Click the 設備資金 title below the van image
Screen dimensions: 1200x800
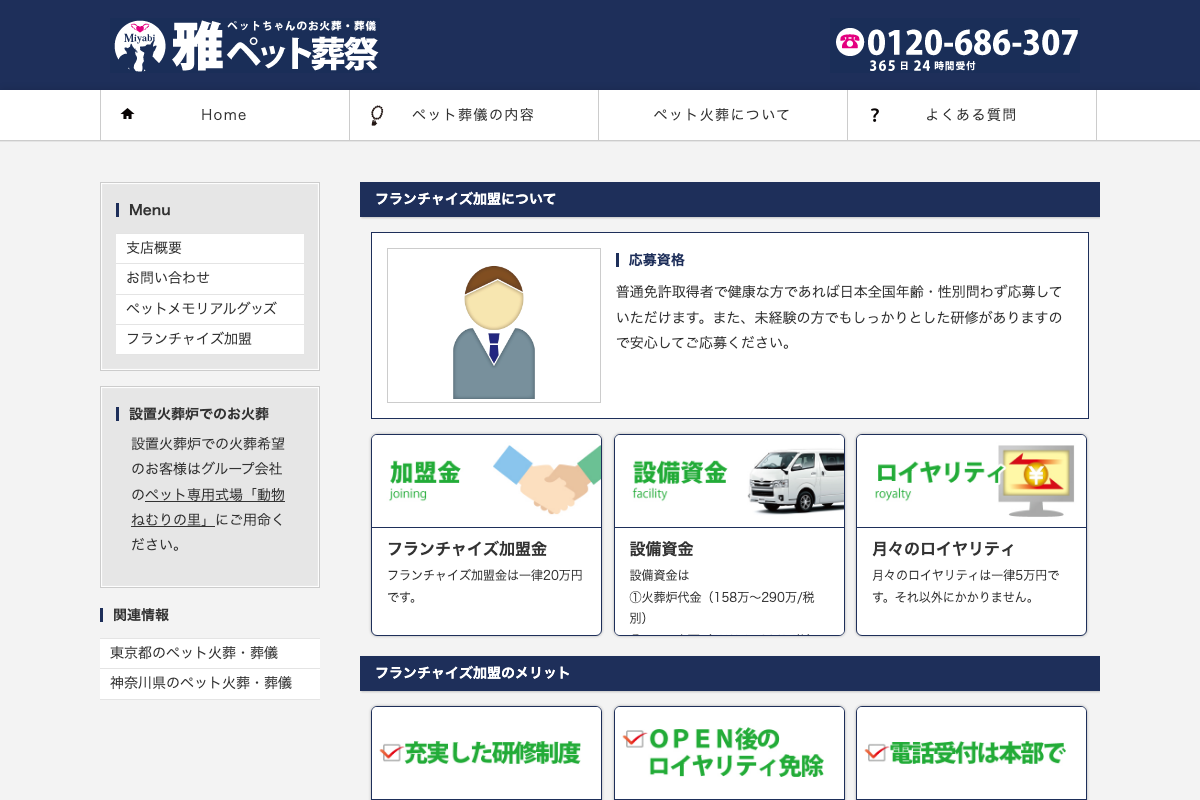662,549
